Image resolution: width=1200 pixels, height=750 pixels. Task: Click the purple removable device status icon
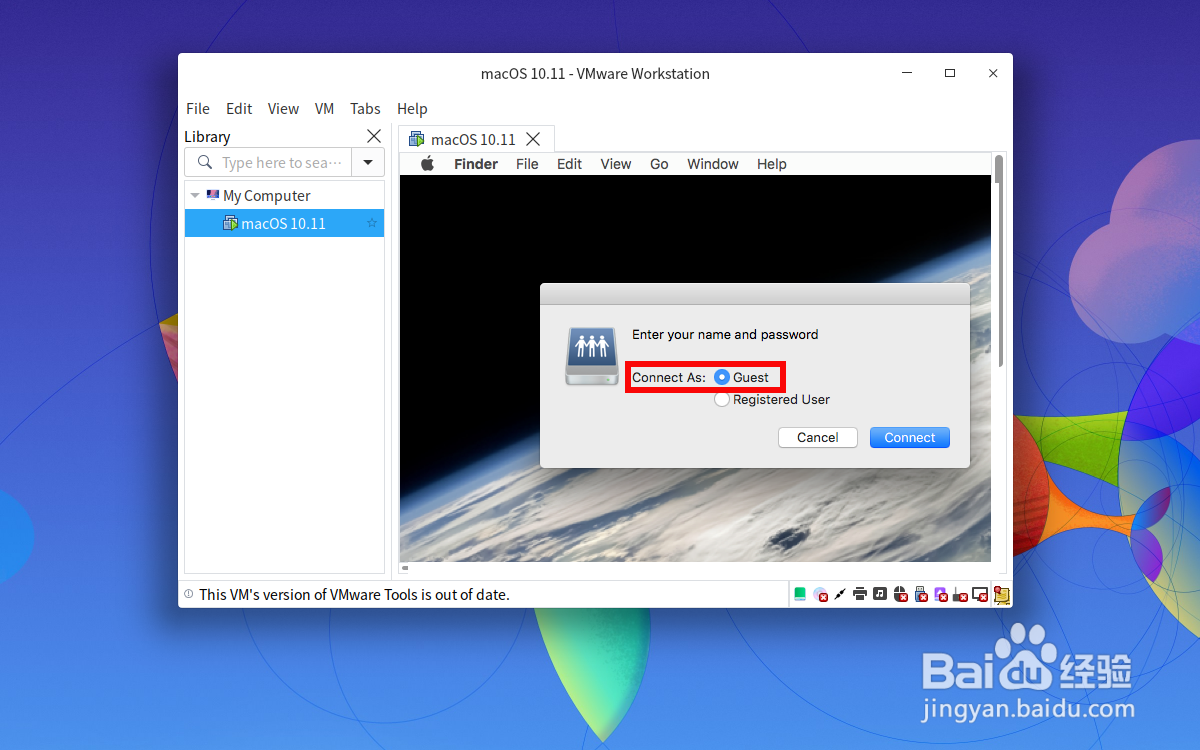pyautogui.click(x=941, y=594)
